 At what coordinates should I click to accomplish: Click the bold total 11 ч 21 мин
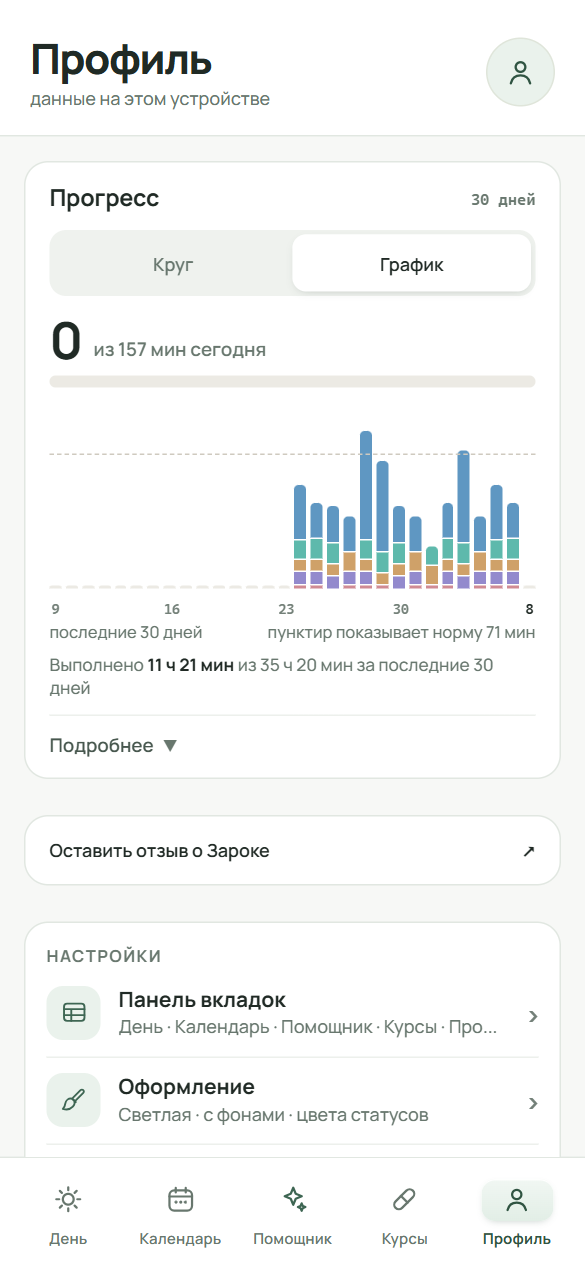pos(191,665)
